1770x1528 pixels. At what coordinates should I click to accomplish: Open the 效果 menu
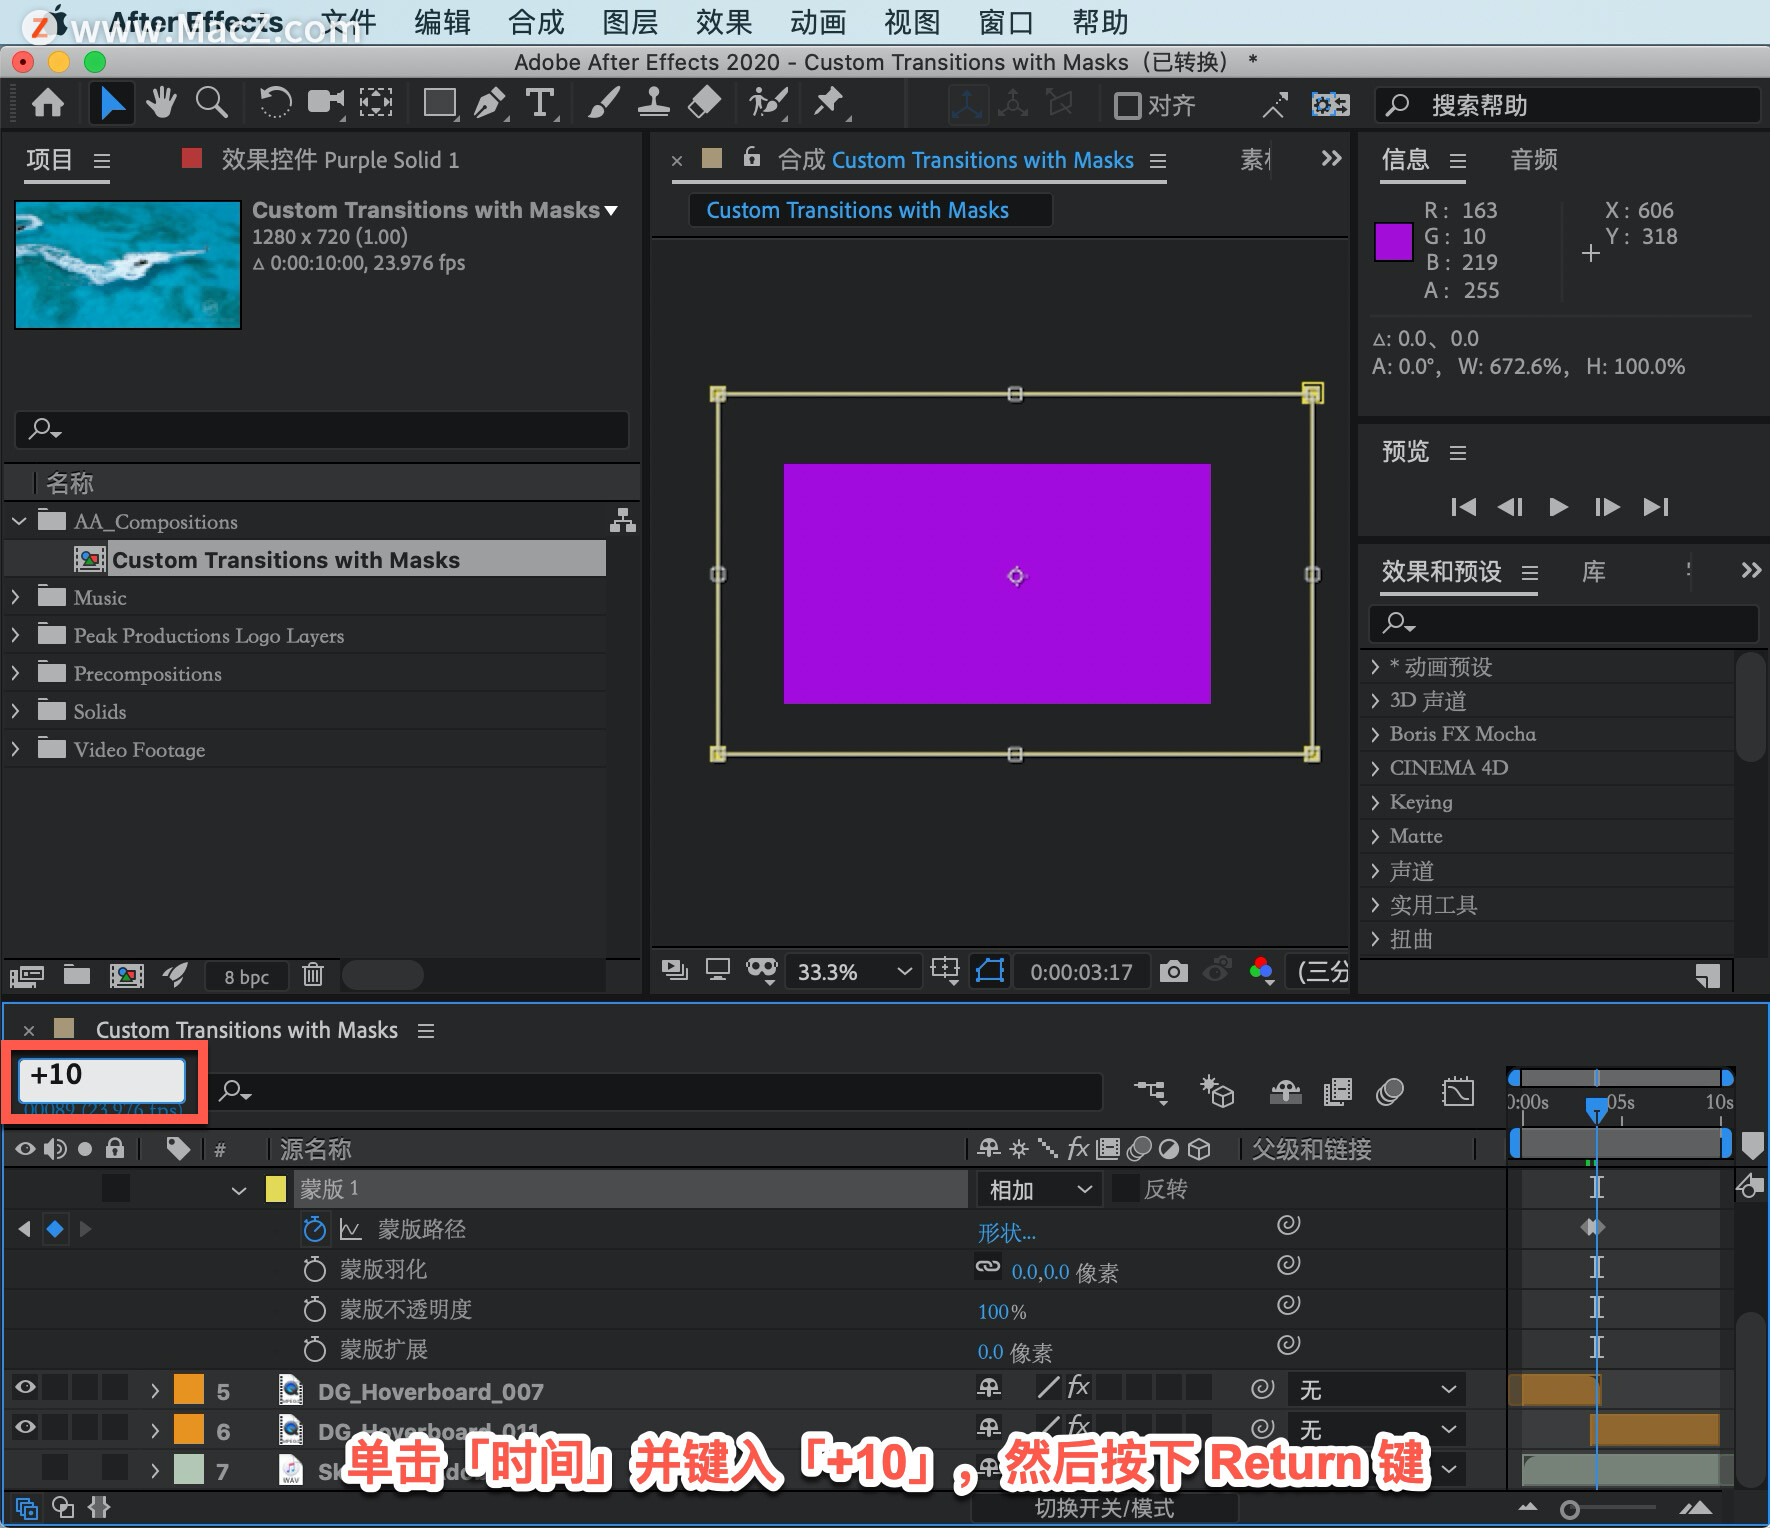[x=723, y=22]
